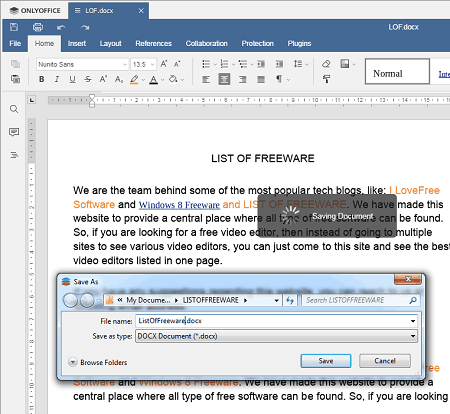Align text right
Viewport: 450px width, 414px height.
coord(243,79)
